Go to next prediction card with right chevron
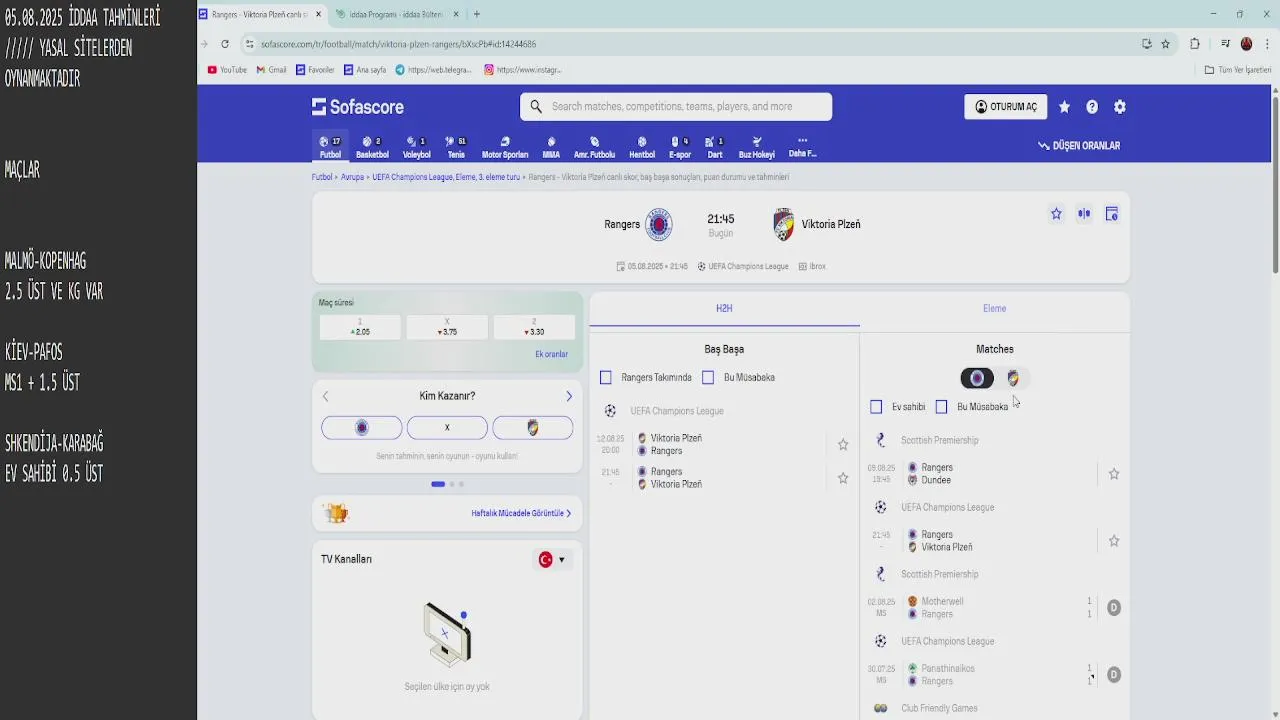This screenshot has height=720, width=1280. point(569,397)
